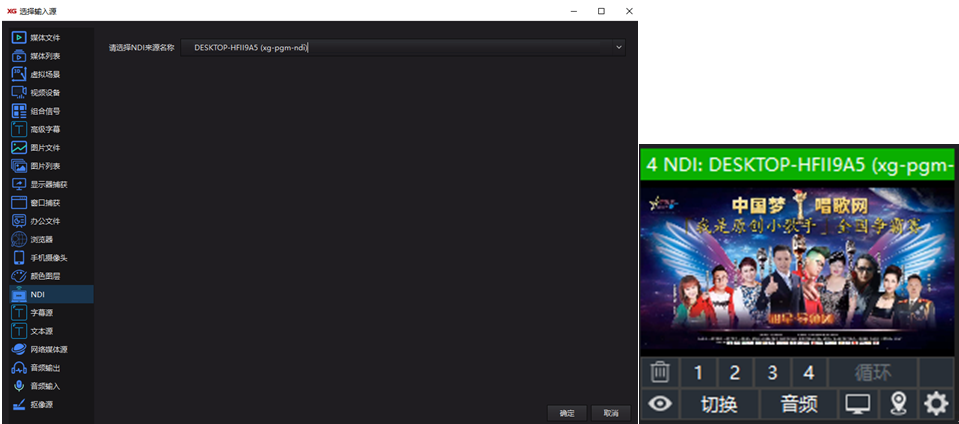Image resolution: width=959 pixels, height=424 pixels.
Task: Select the 媒体文件 media file source icon
Action: pos(19,37)
